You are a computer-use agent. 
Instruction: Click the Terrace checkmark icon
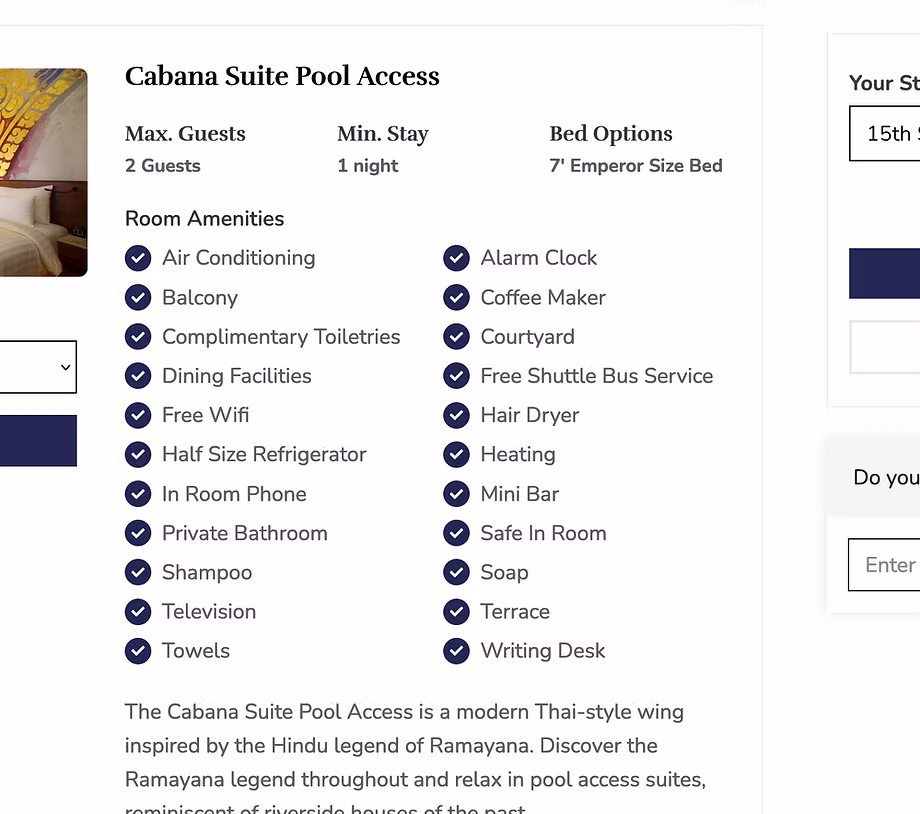(x=456, y=612)
